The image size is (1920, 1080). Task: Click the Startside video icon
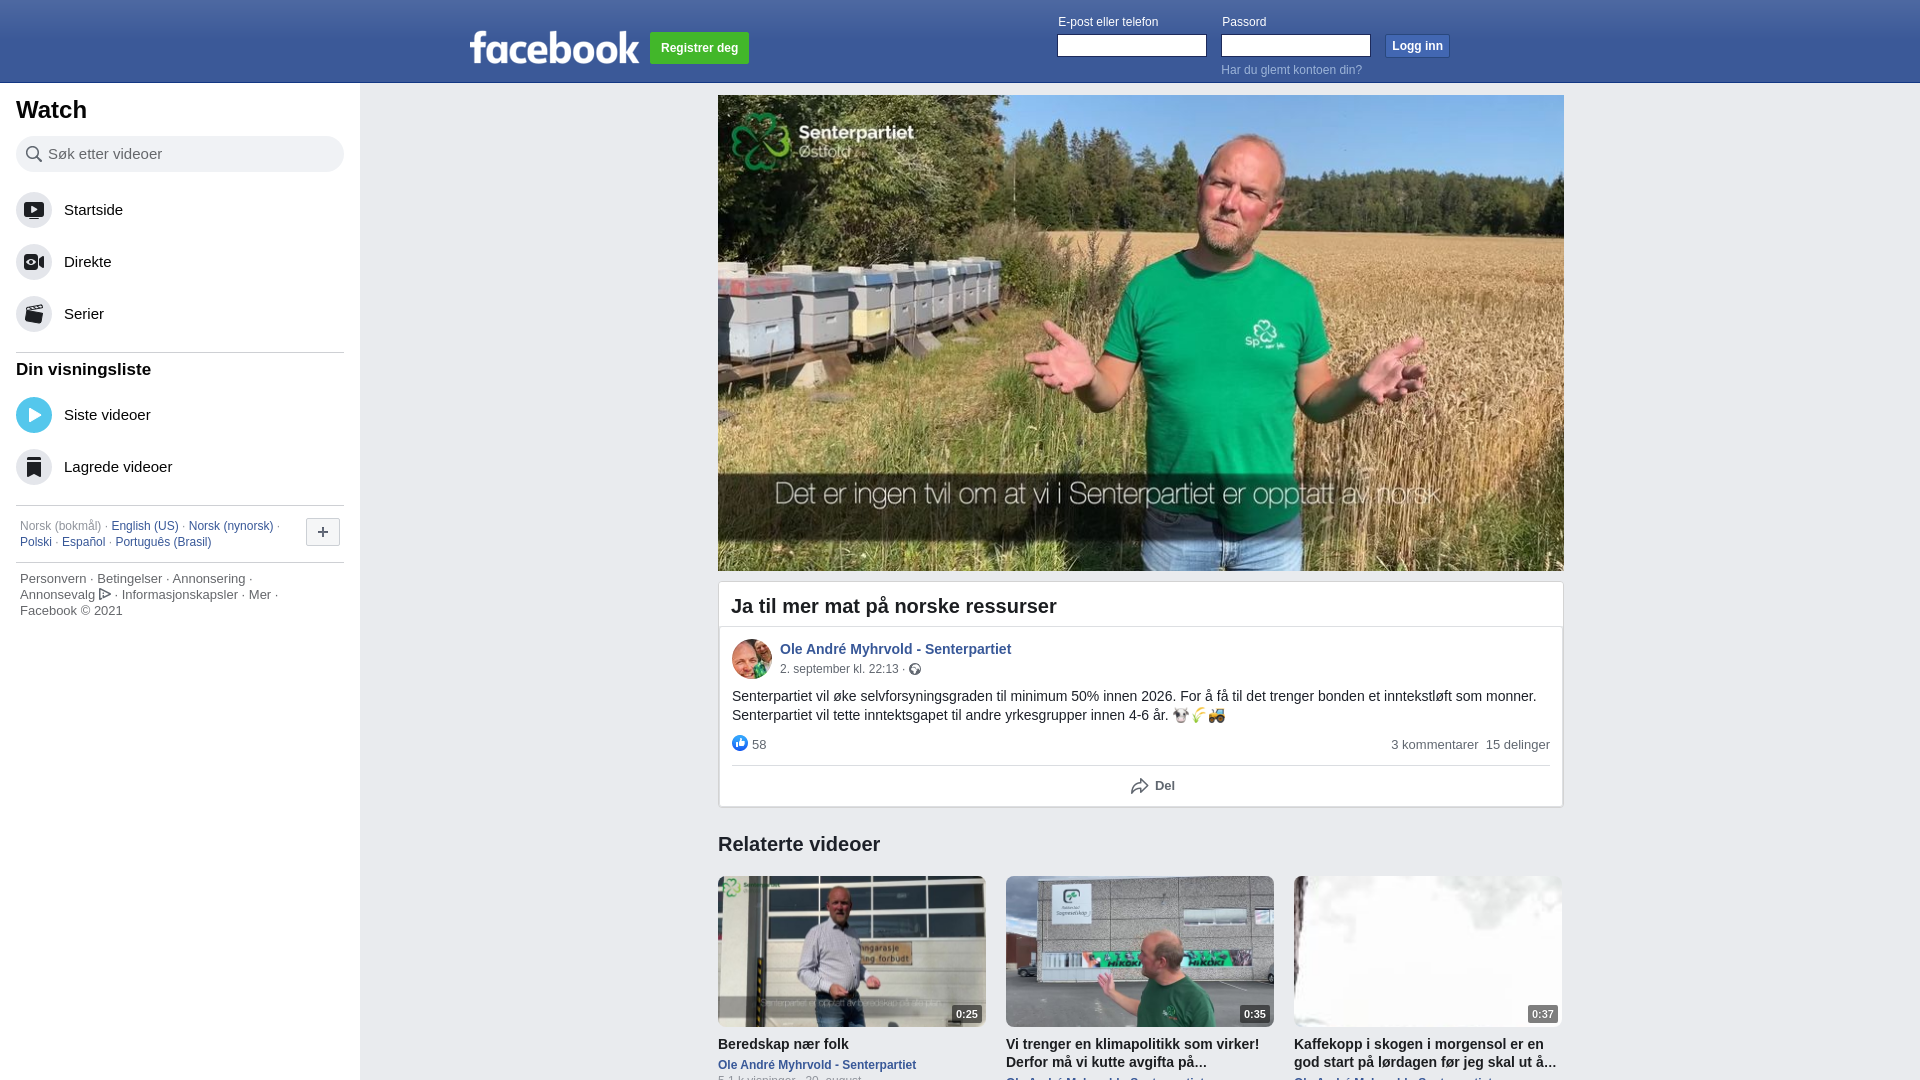(34, 210)
